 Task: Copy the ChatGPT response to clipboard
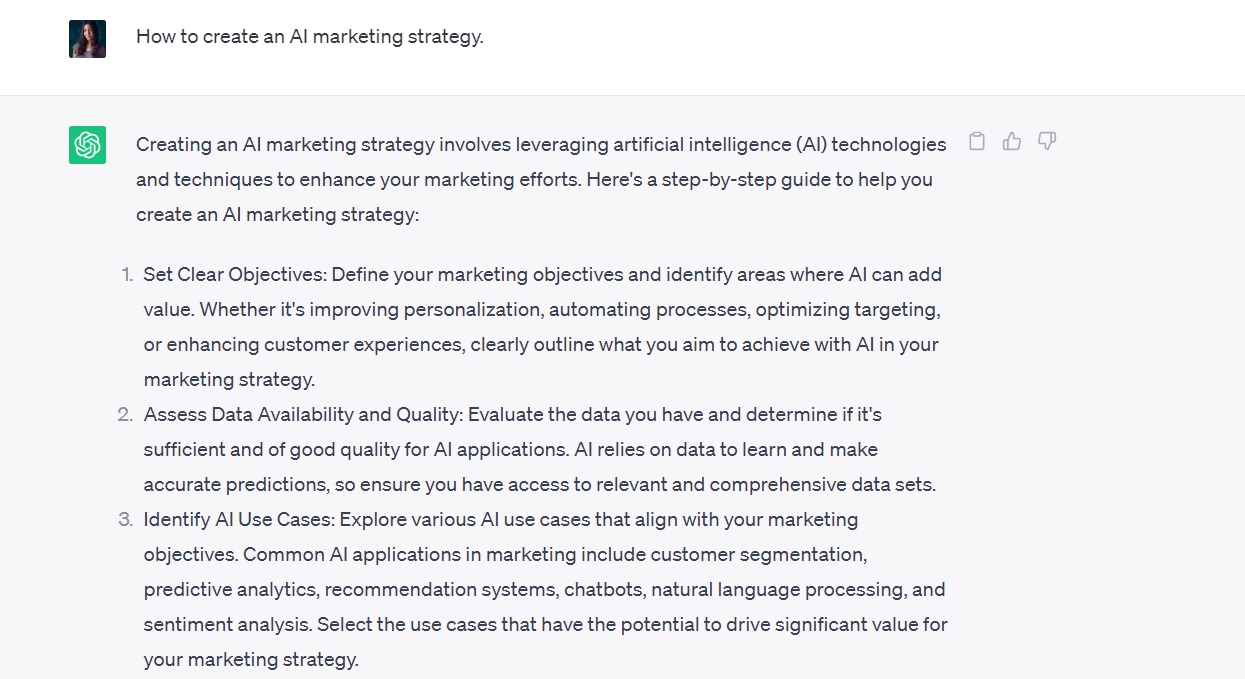(977, 142)
